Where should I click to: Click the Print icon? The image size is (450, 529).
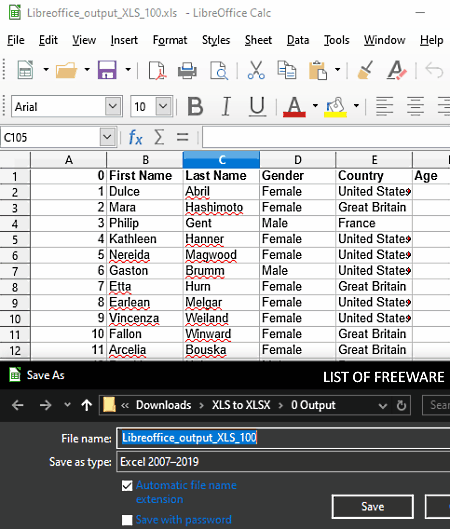point(187,70)
